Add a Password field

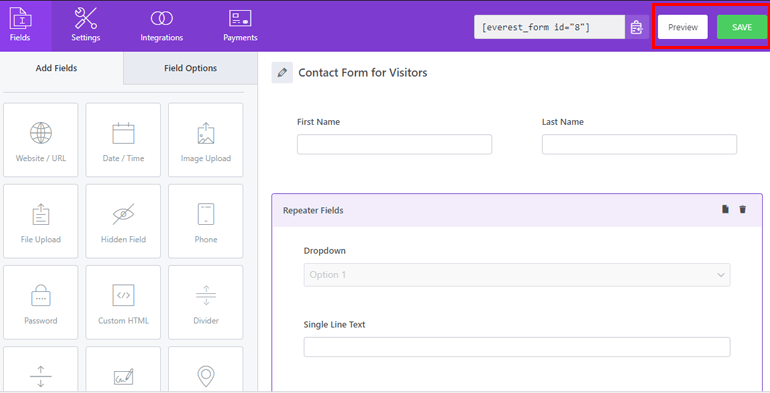pos(41,302)
